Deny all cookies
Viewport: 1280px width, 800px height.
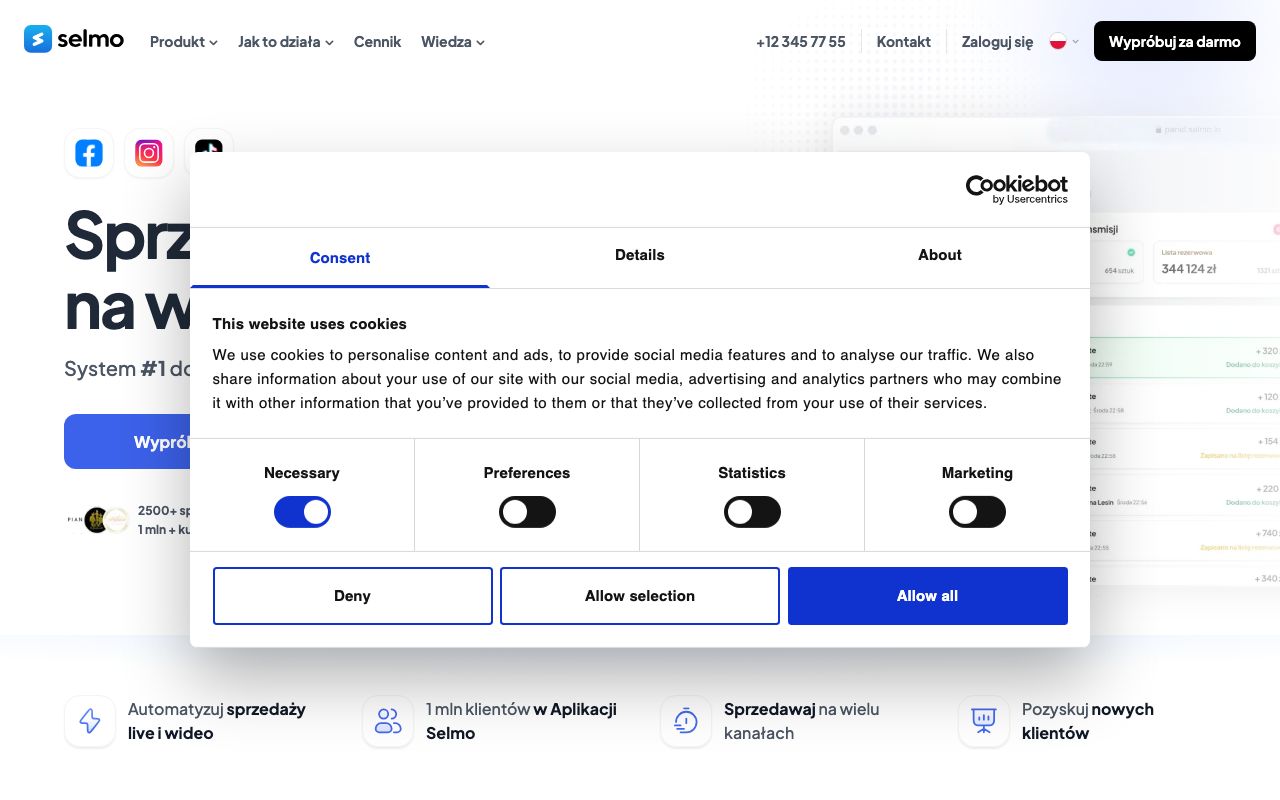coord(353,596)
